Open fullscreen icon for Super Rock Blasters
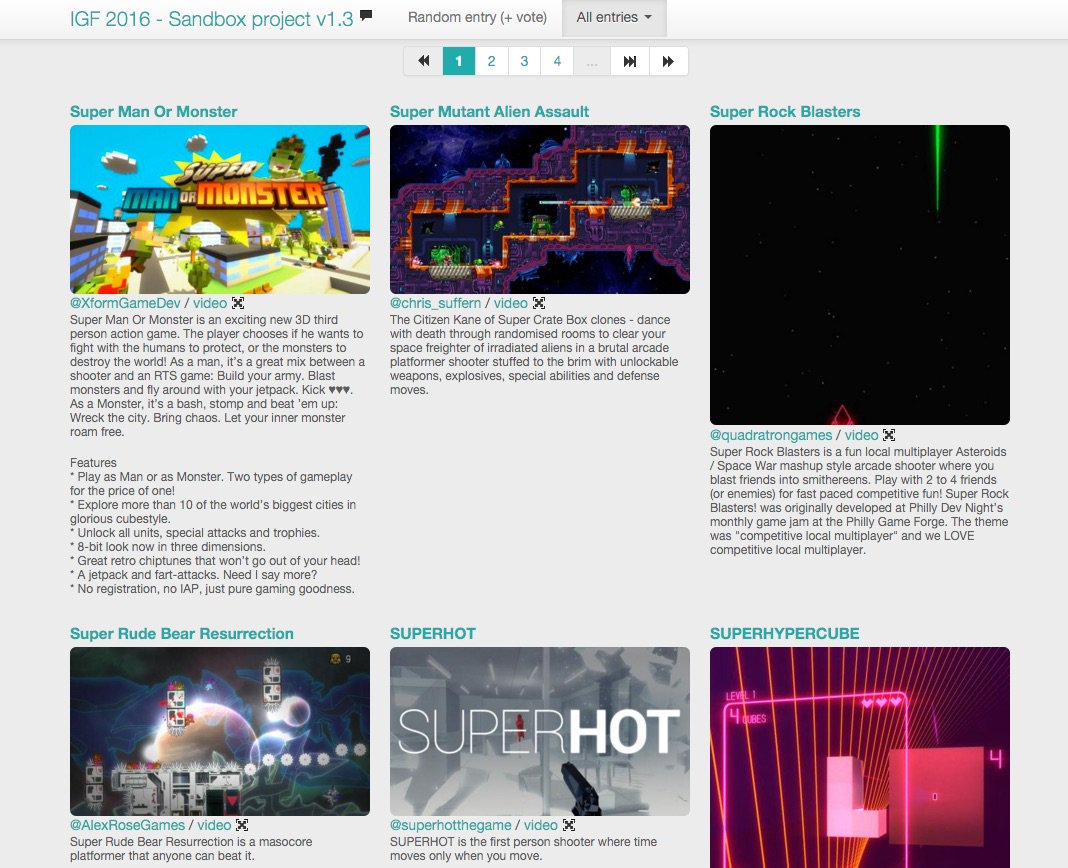Image resolution: width=1068 pixels, height=868 pixels. [x=889, y=435]
